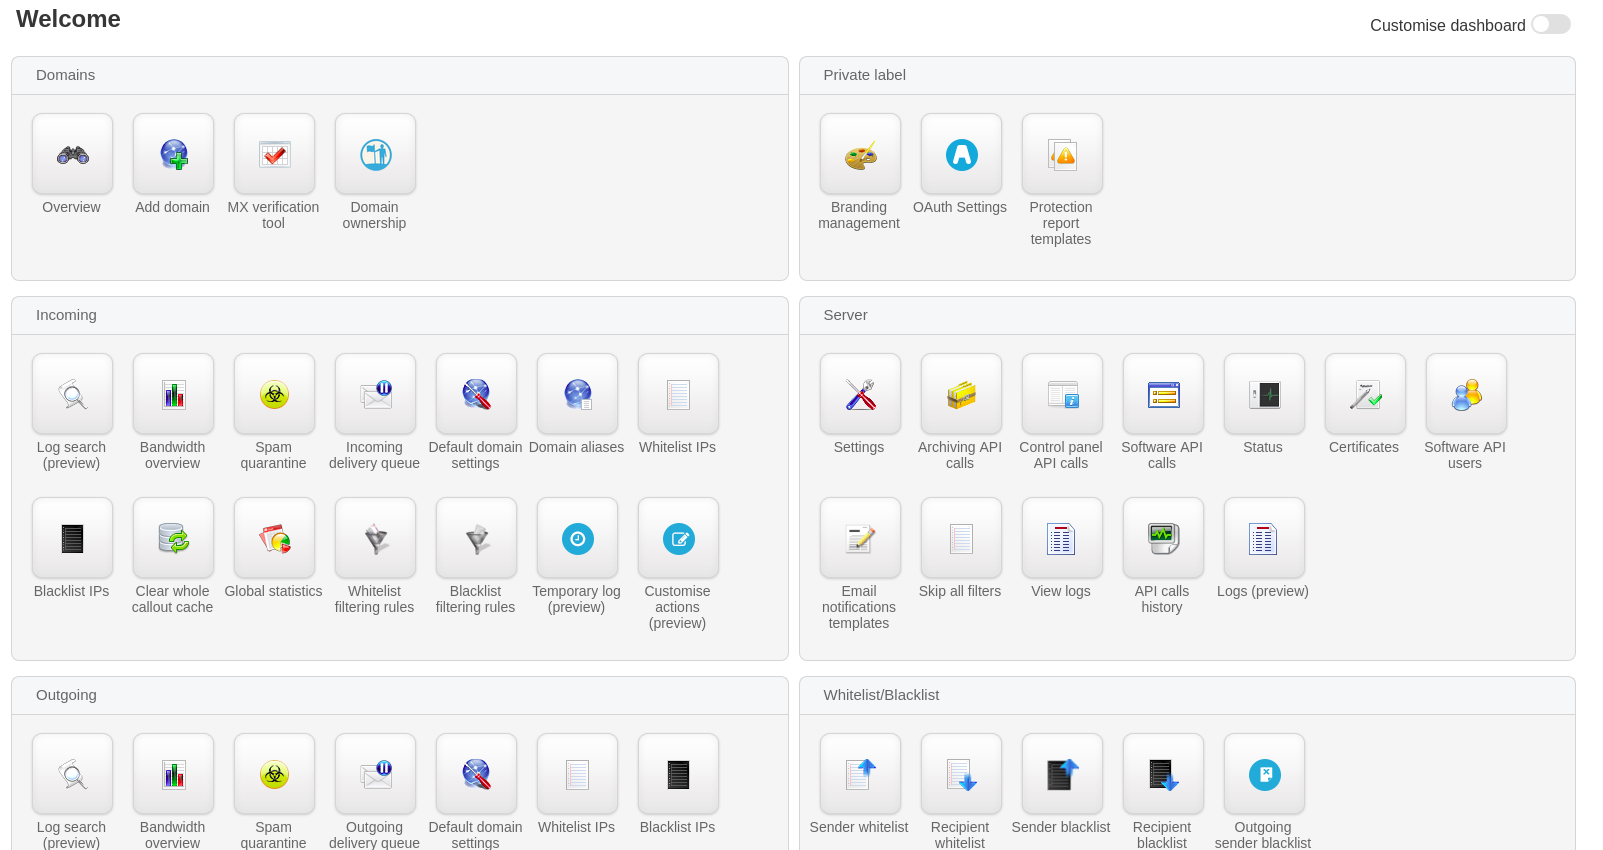Open Certificates icon
1603x850 pixels.
1365,394
